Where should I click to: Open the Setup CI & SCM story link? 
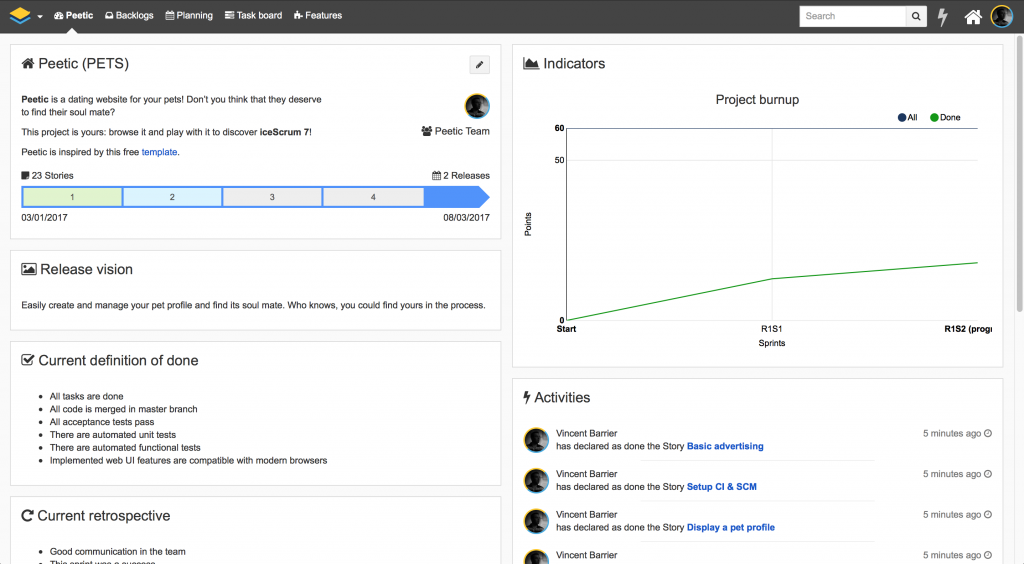[721, 487]
